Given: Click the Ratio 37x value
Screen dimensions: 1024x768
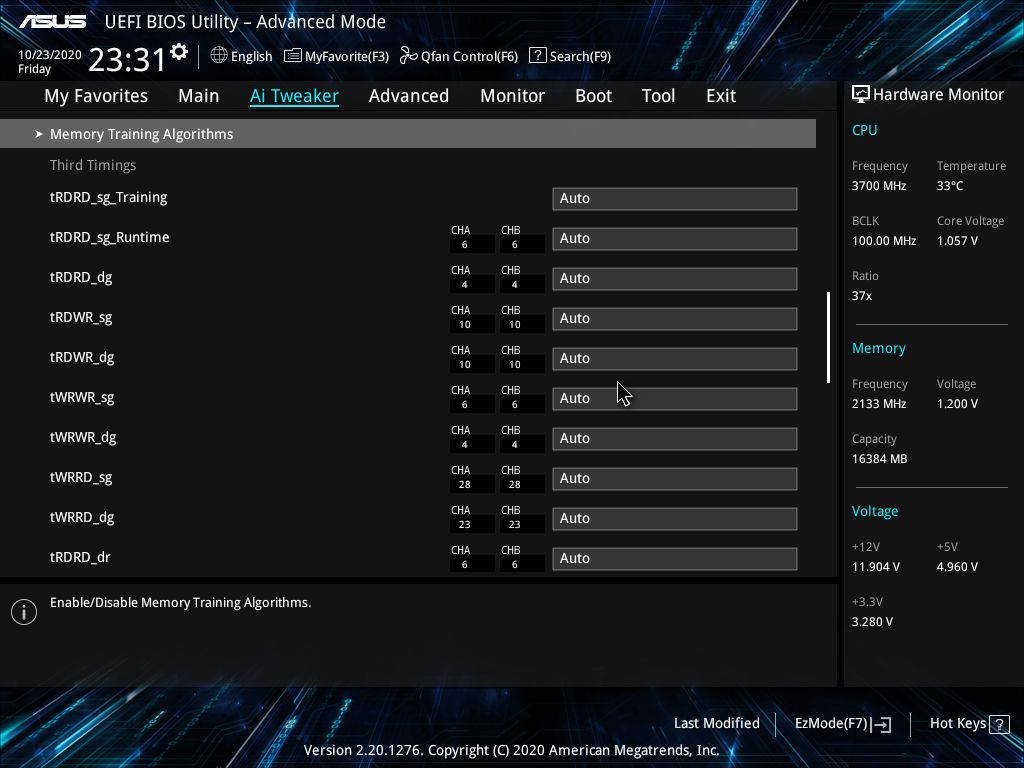Looking at the screenshot, I should point(861,296).
